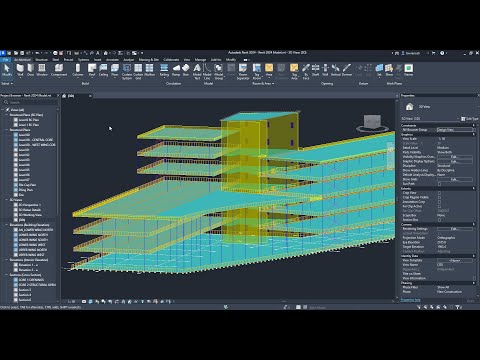The image size is (480, 360).
Task: Click the Model Group tool
Action: 219,72
